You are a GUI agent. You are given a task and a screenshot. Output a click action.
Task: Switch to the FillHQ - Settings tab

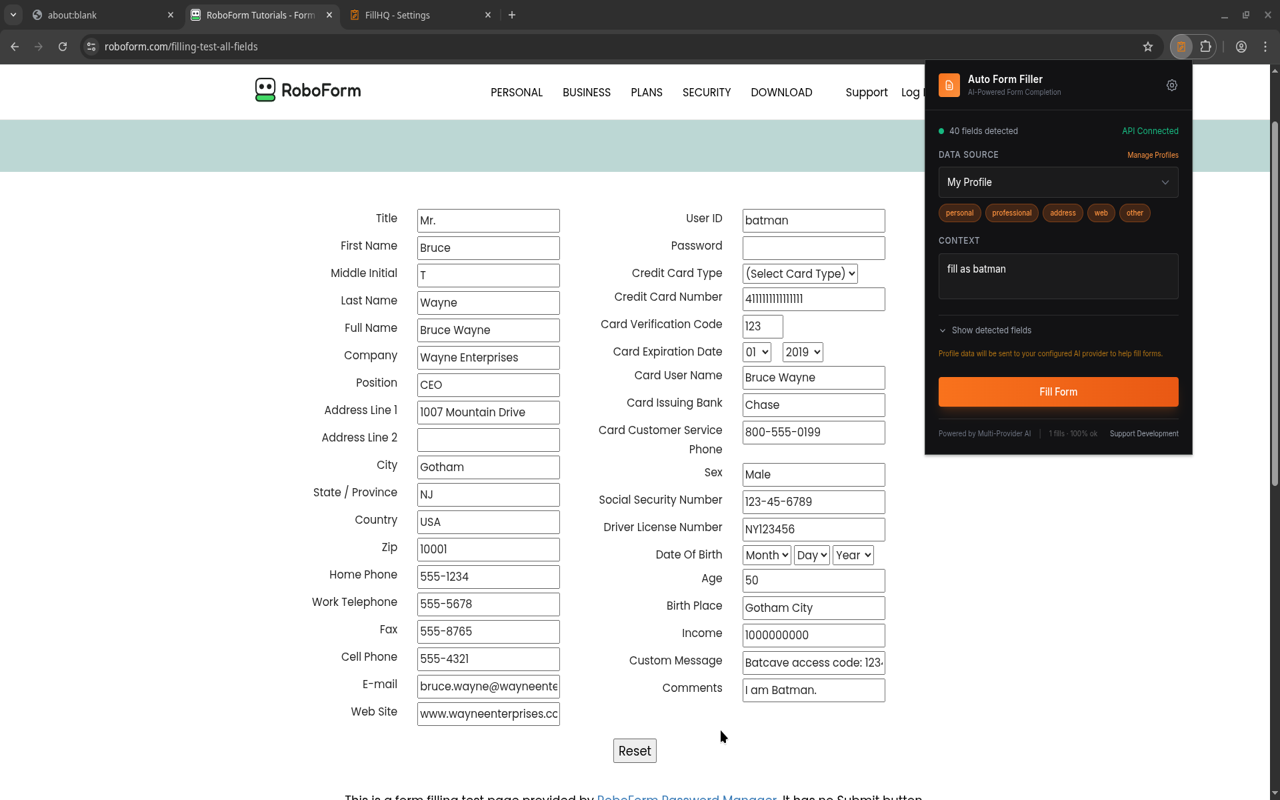(x=420, y=15)
